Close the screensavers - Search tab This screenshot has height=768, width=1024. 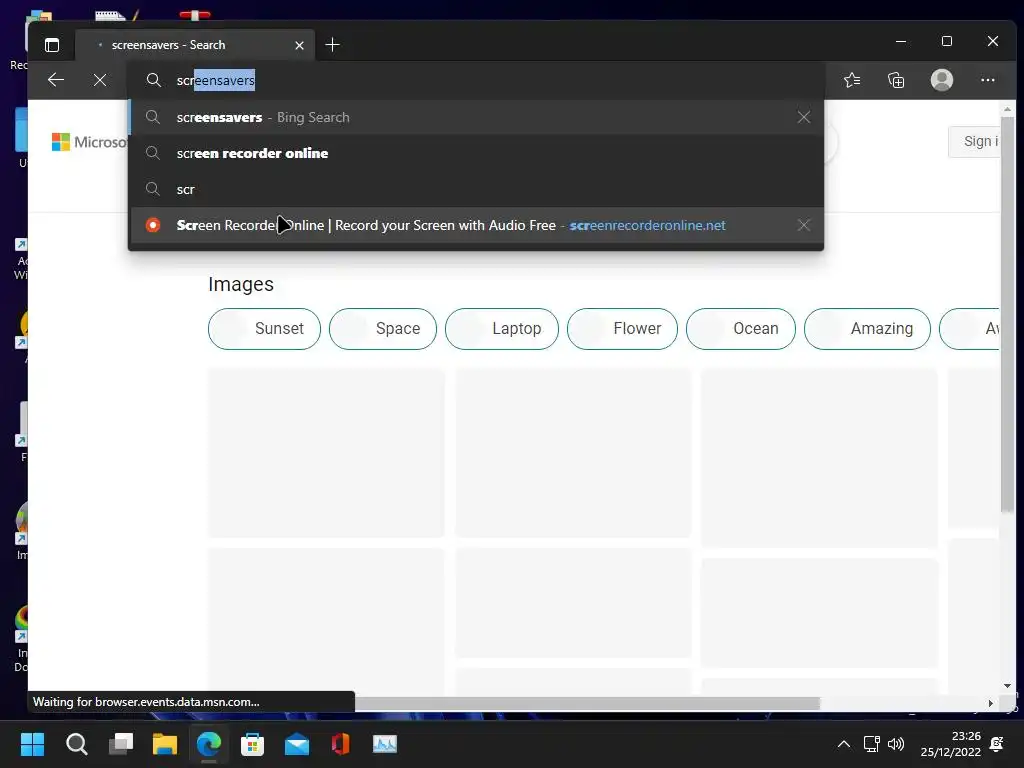[x=299, y=45]
